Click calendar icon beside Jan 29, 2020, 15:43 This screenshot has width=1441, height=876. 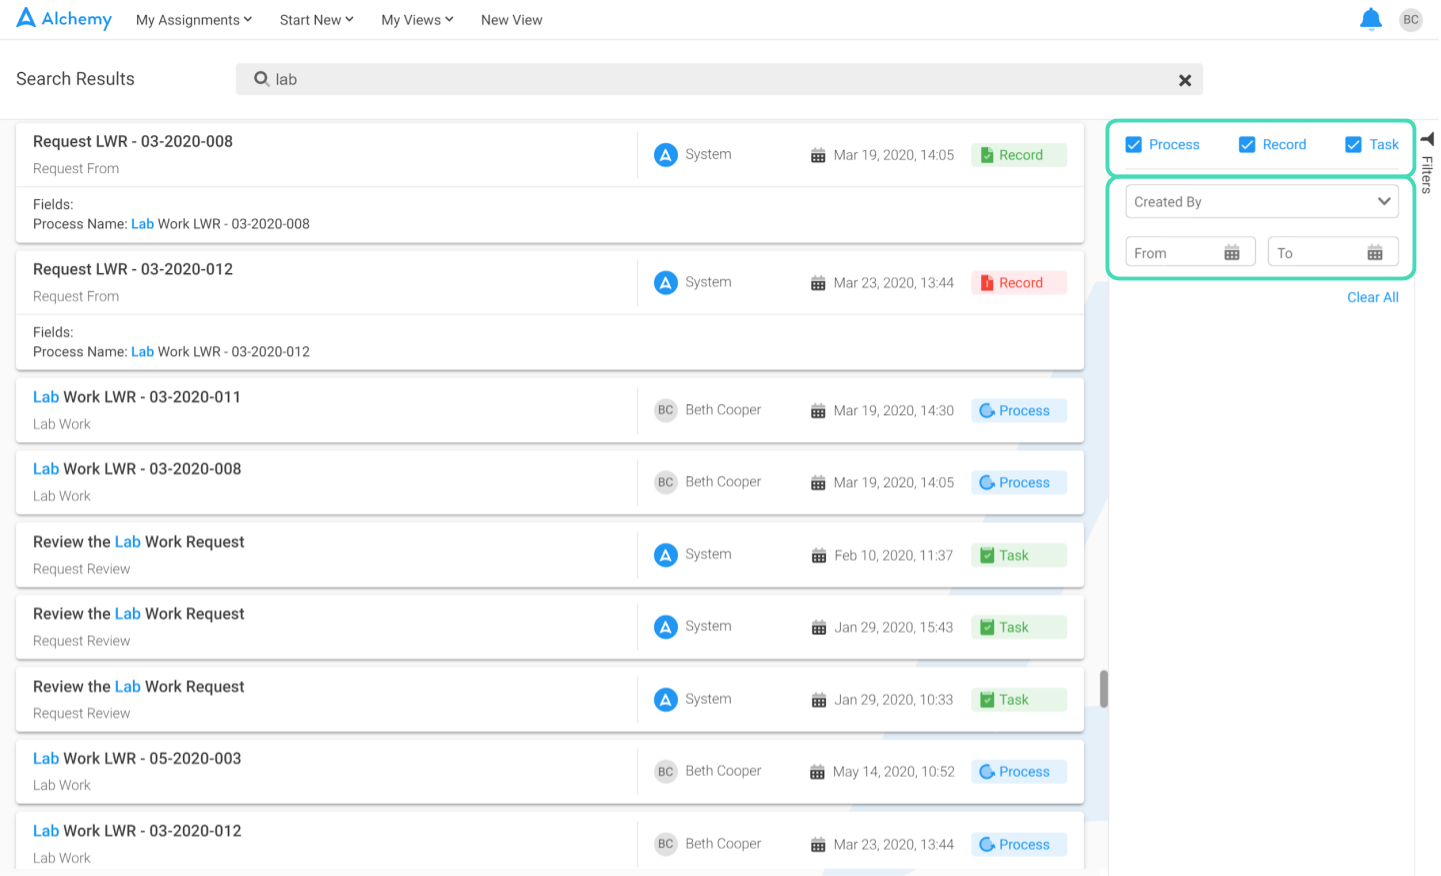click(x=819, y=628)
